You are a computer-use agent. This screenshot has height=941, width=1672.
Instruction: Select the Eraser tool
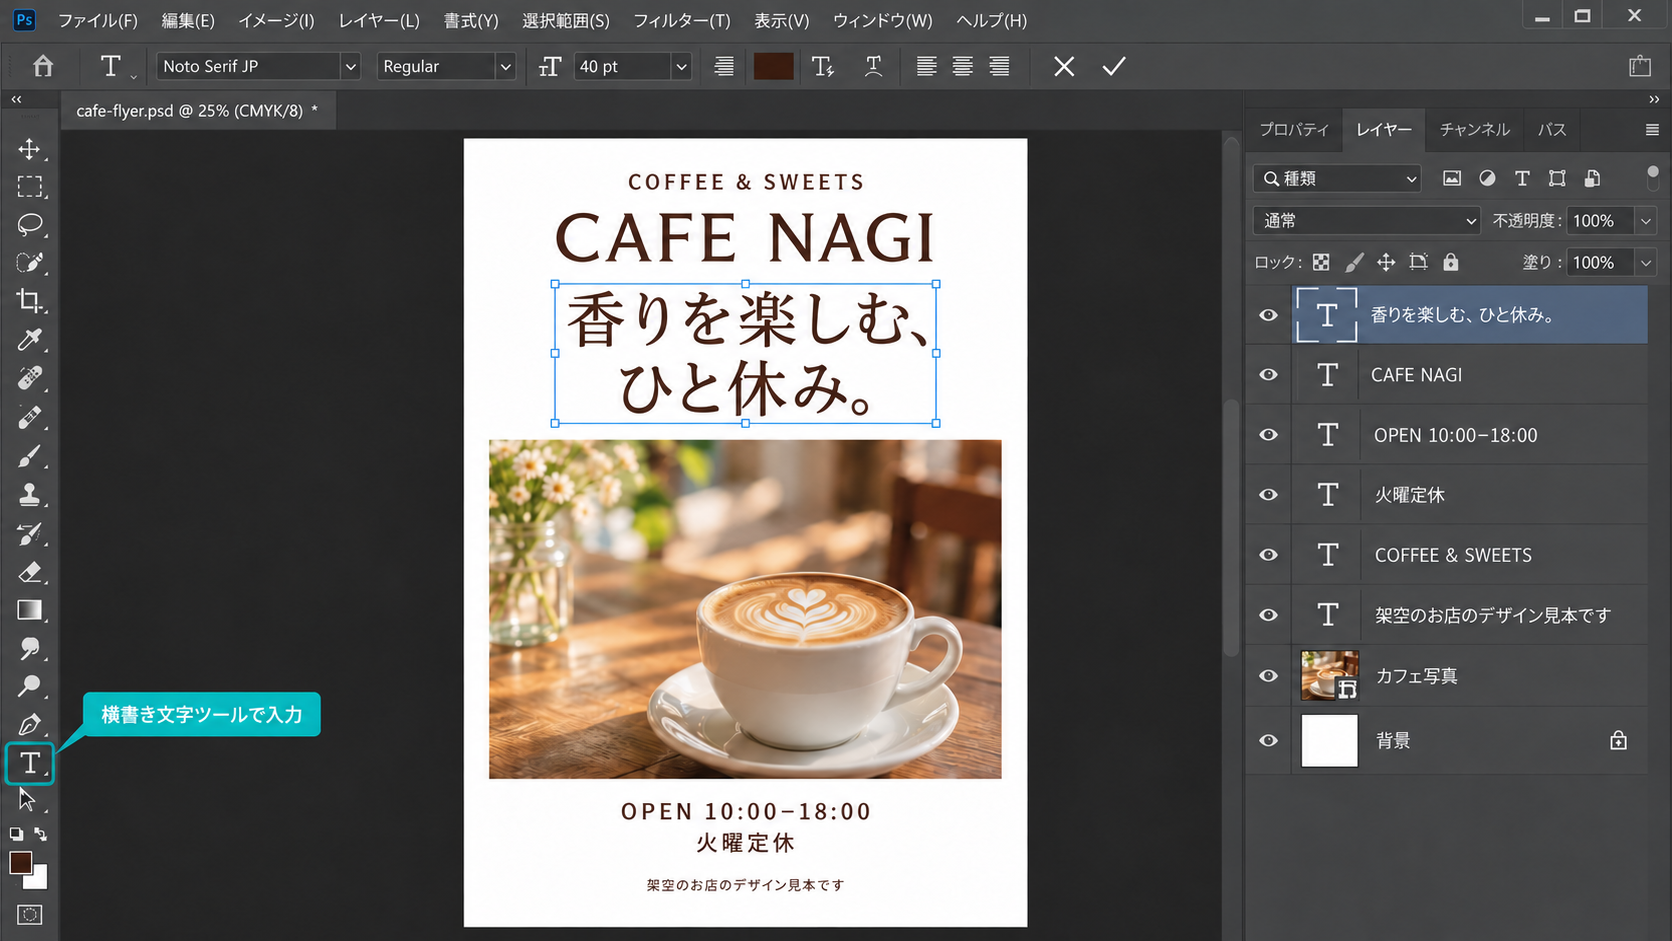pos(29,572)
